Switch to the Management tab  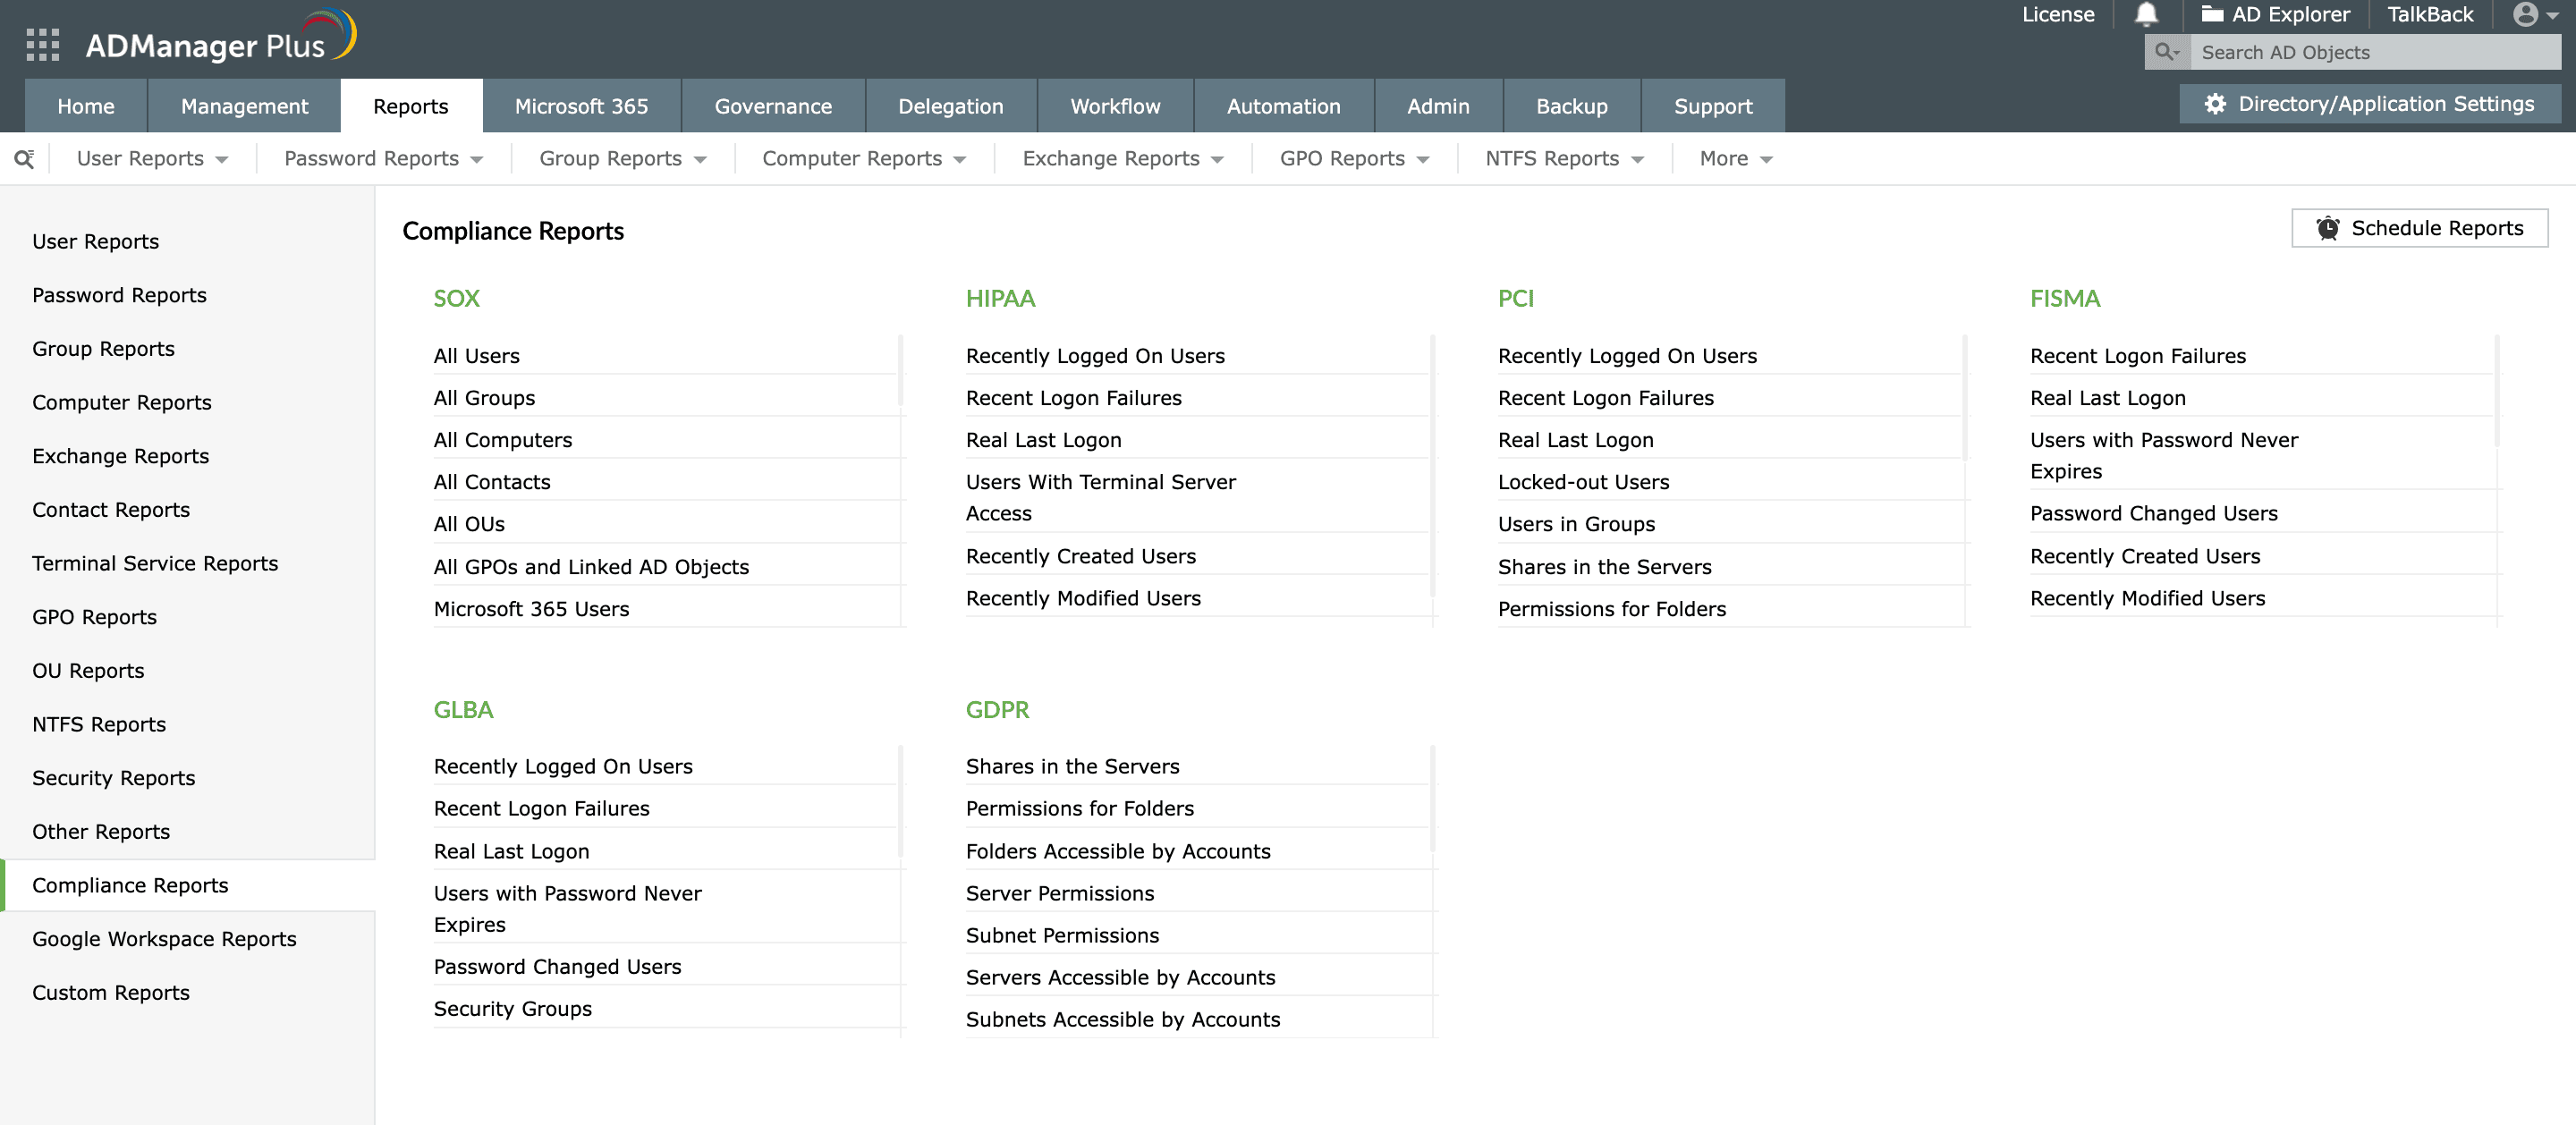tap(244, 106)
